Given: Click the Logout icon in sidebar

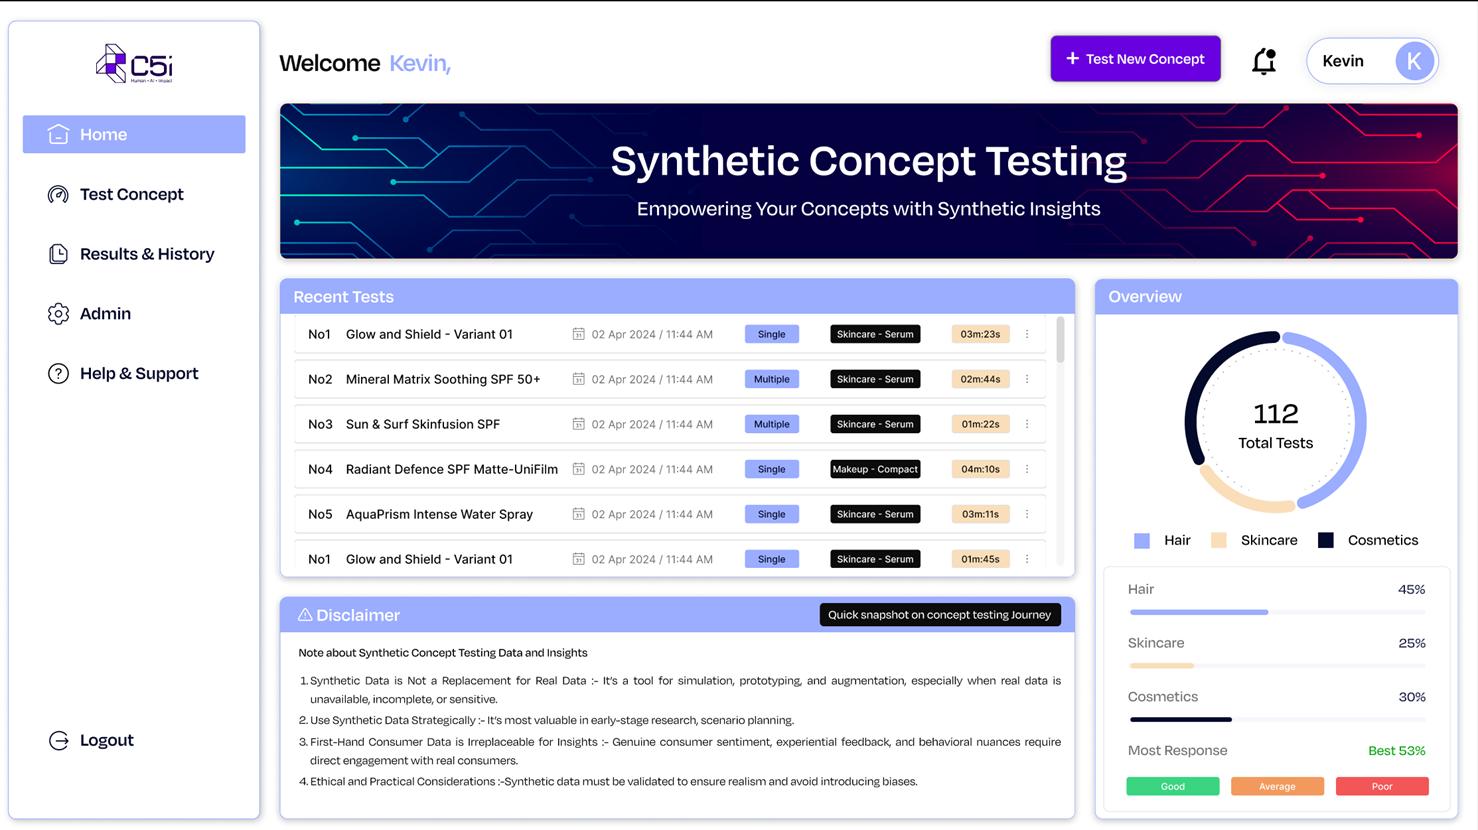Looking at the screenshot, I should (58, 740).
